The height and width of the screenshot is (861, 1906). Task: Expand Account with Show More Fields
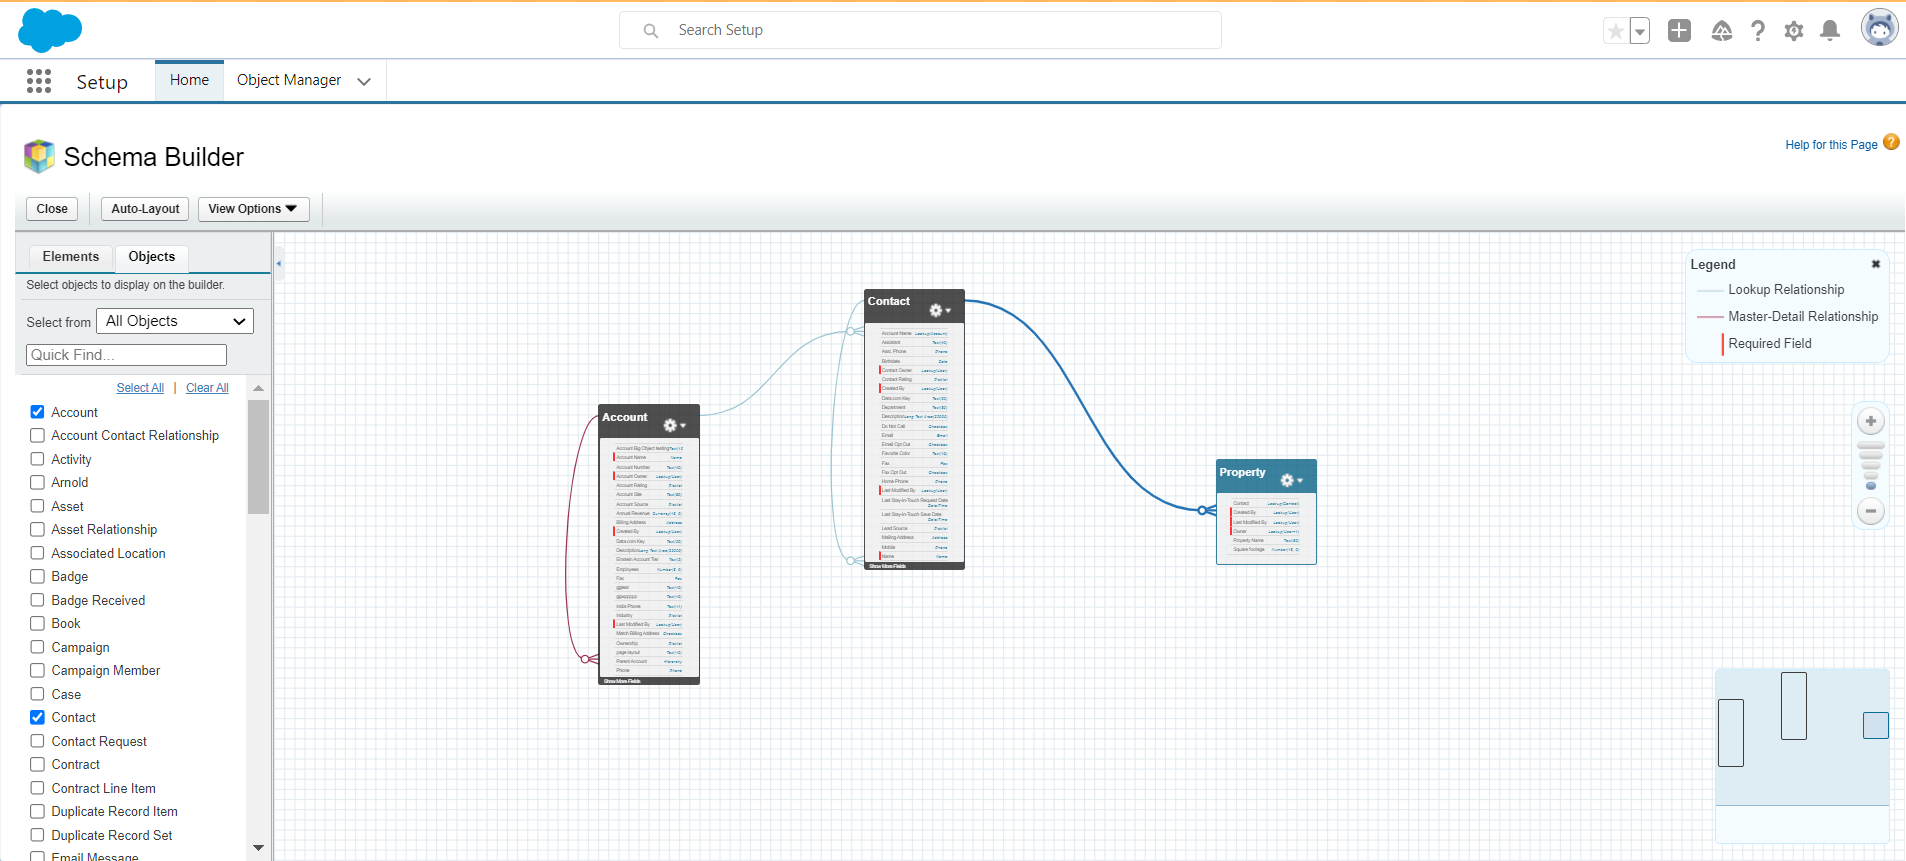click(622, 681)
